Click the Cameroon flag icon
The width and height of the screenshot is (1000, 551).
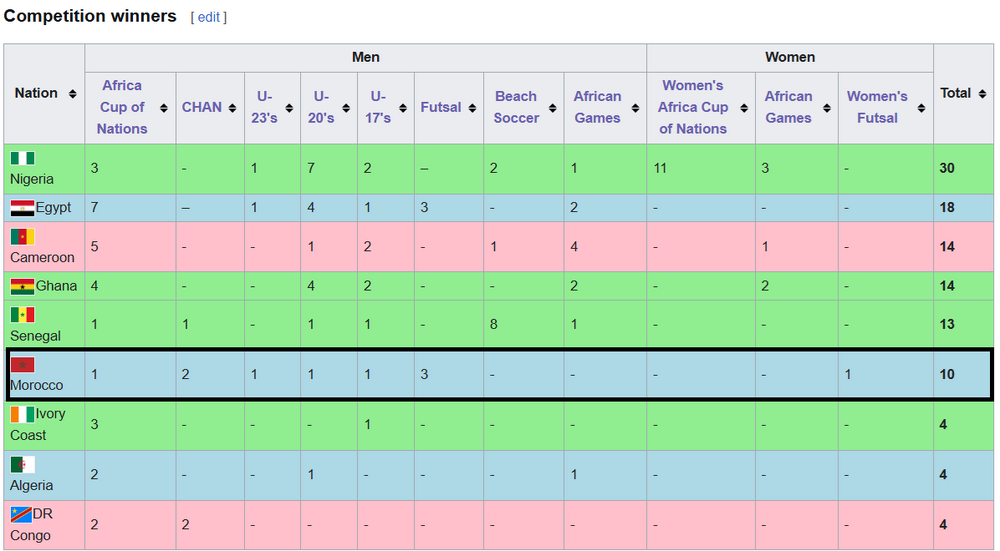[22, 237]
